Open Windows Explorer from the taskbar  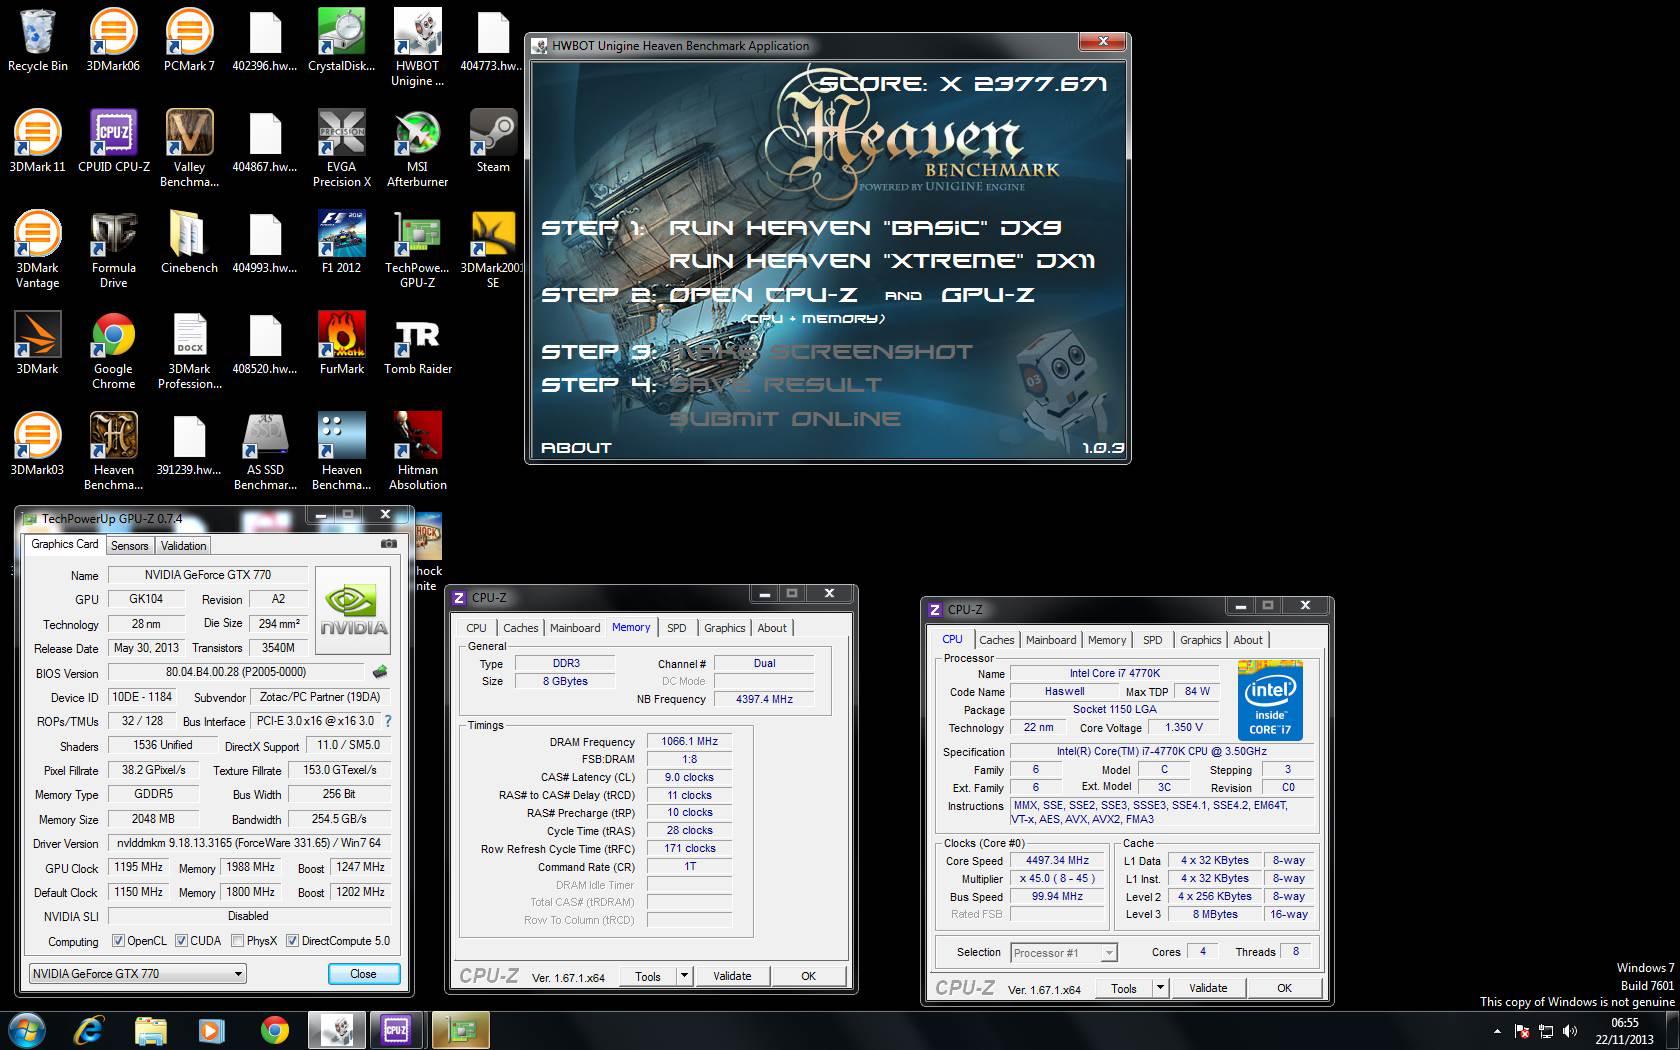click(150, 1030)
